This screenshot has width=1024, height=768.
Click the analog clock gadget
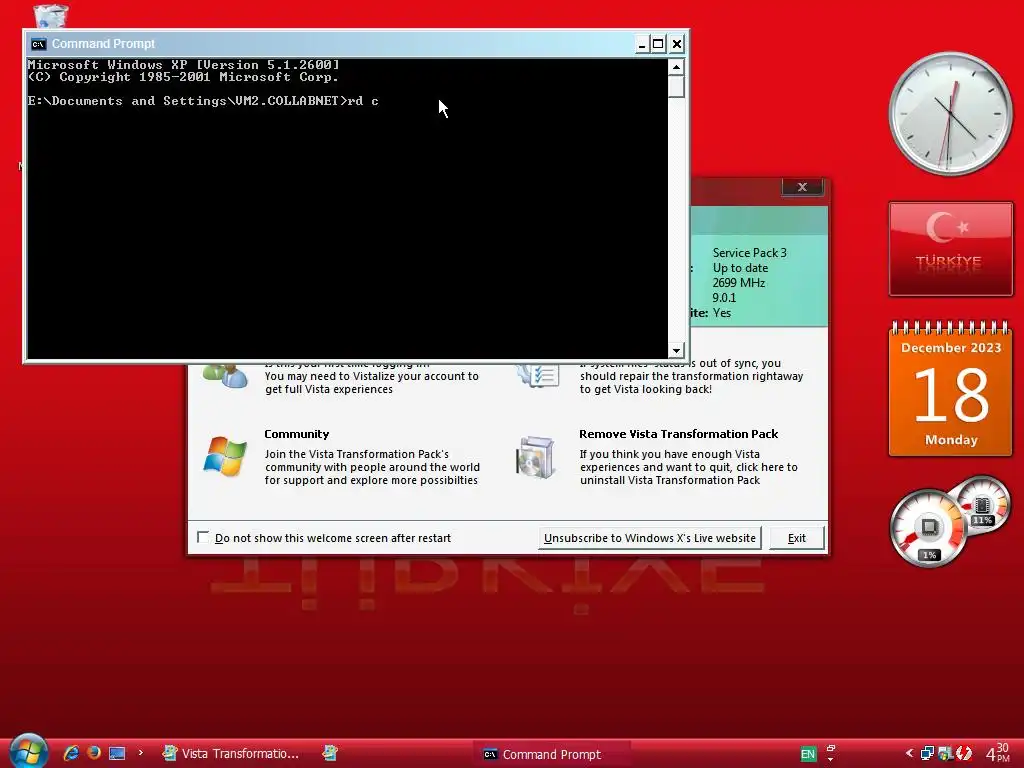pyautogui.click(x=950, y=114)
